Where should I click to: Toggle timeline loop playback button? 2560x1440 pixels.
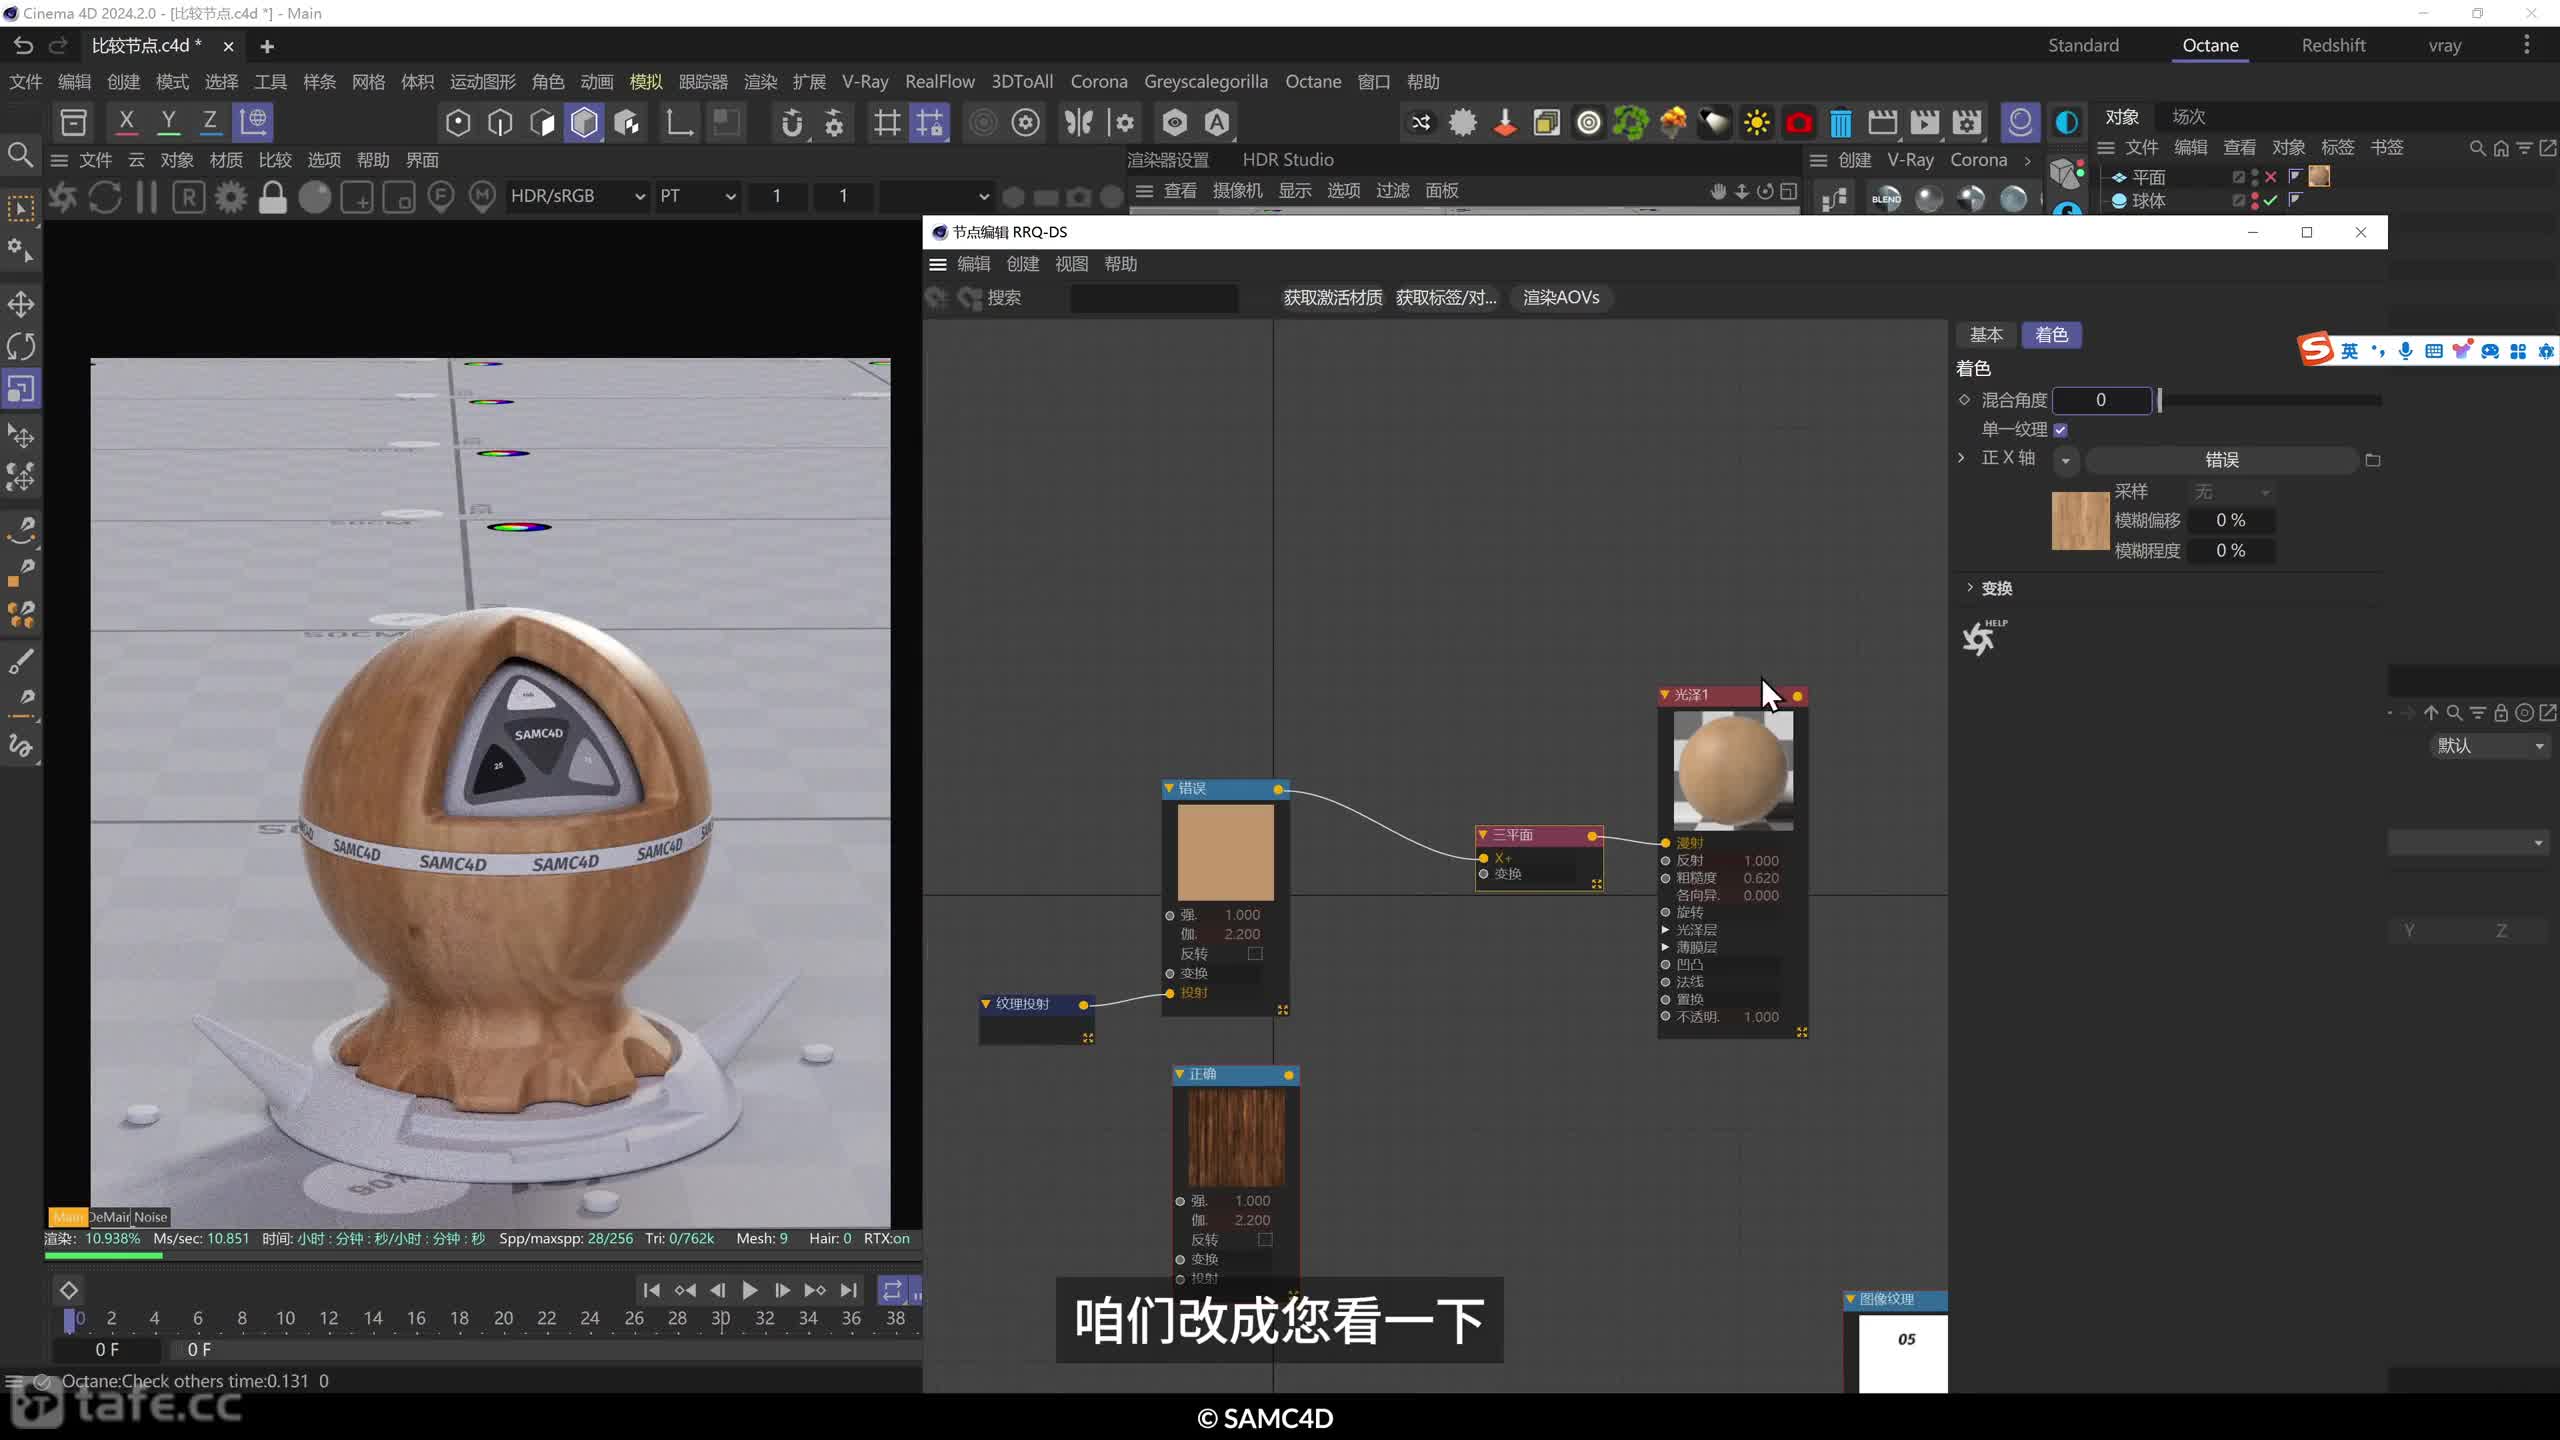tap(892, 1290)
